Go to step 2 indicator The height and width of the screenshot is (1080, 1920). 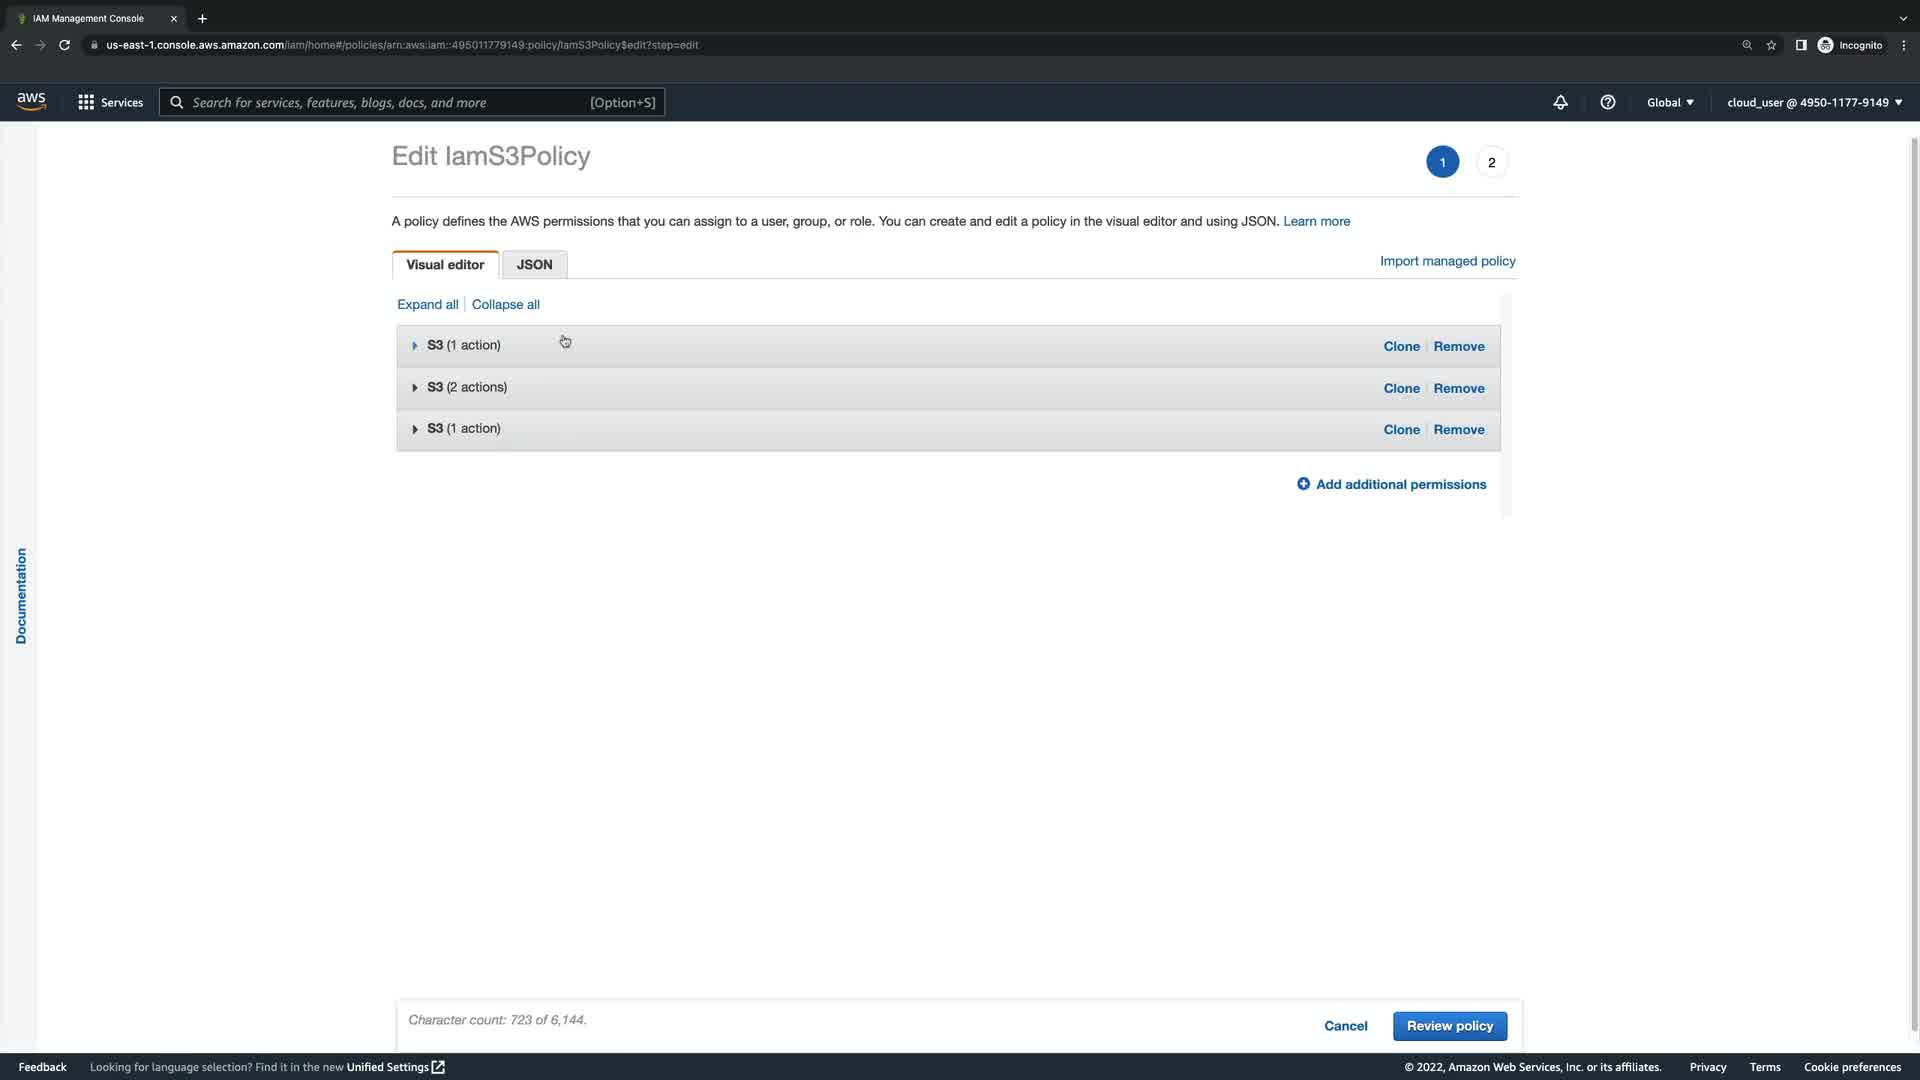click(1491, 162)
